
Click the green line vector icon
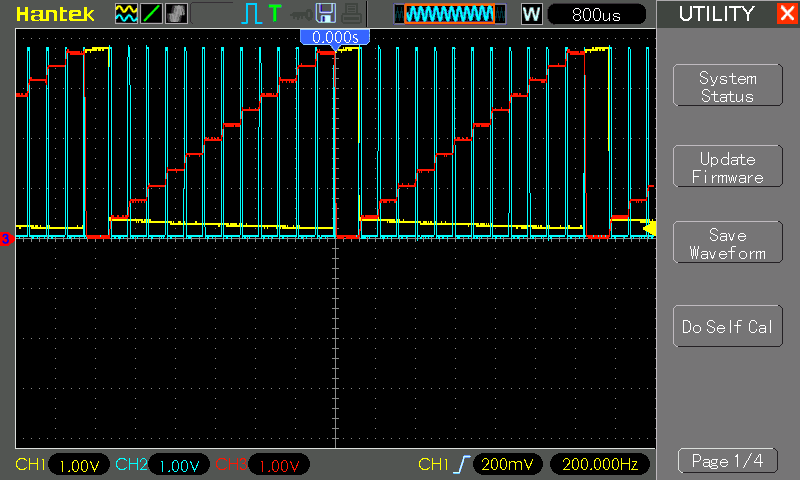pos(151,14)
